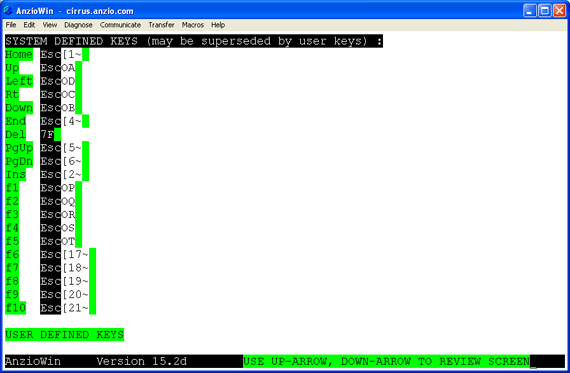Open the Communicate menu
The image size is (570, 373).
coord(120,25)
